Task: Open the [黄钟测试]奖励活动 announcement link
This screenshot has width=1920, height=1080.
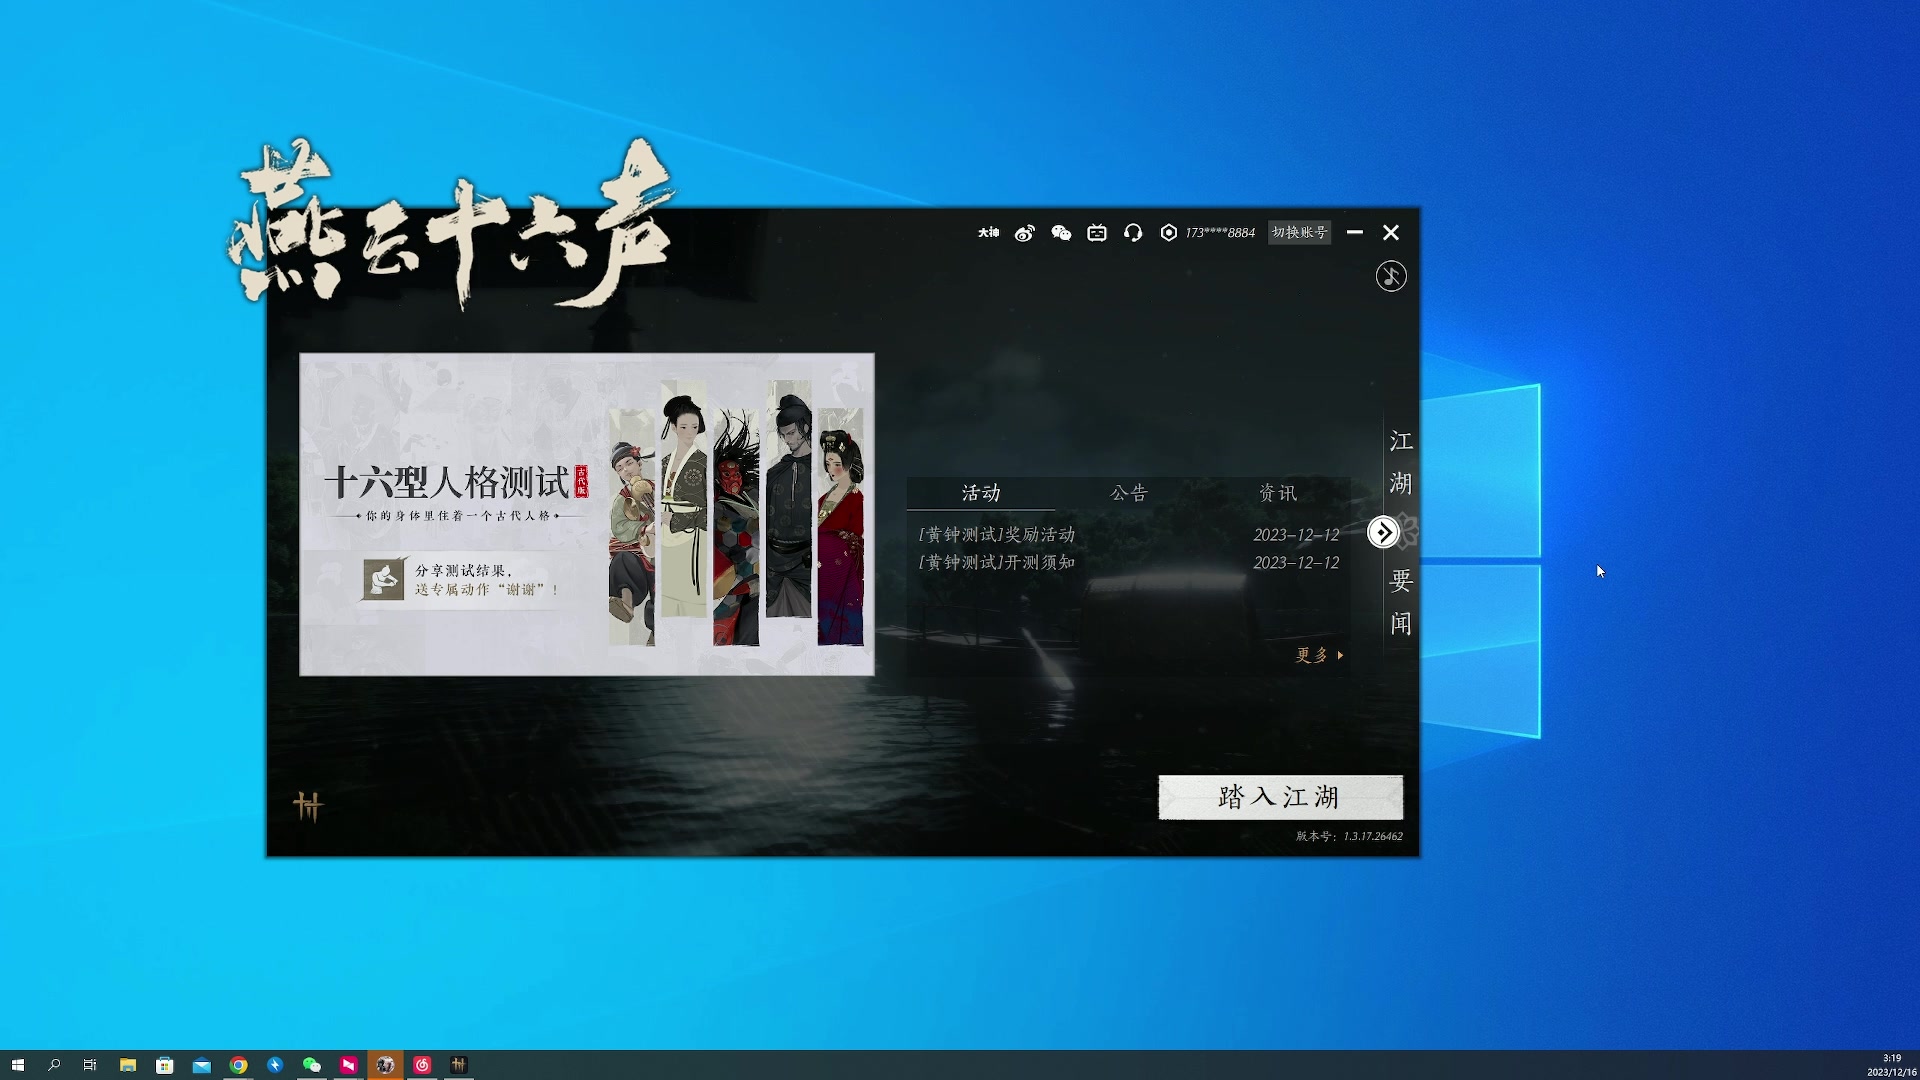Action: (x=995, y=534)
